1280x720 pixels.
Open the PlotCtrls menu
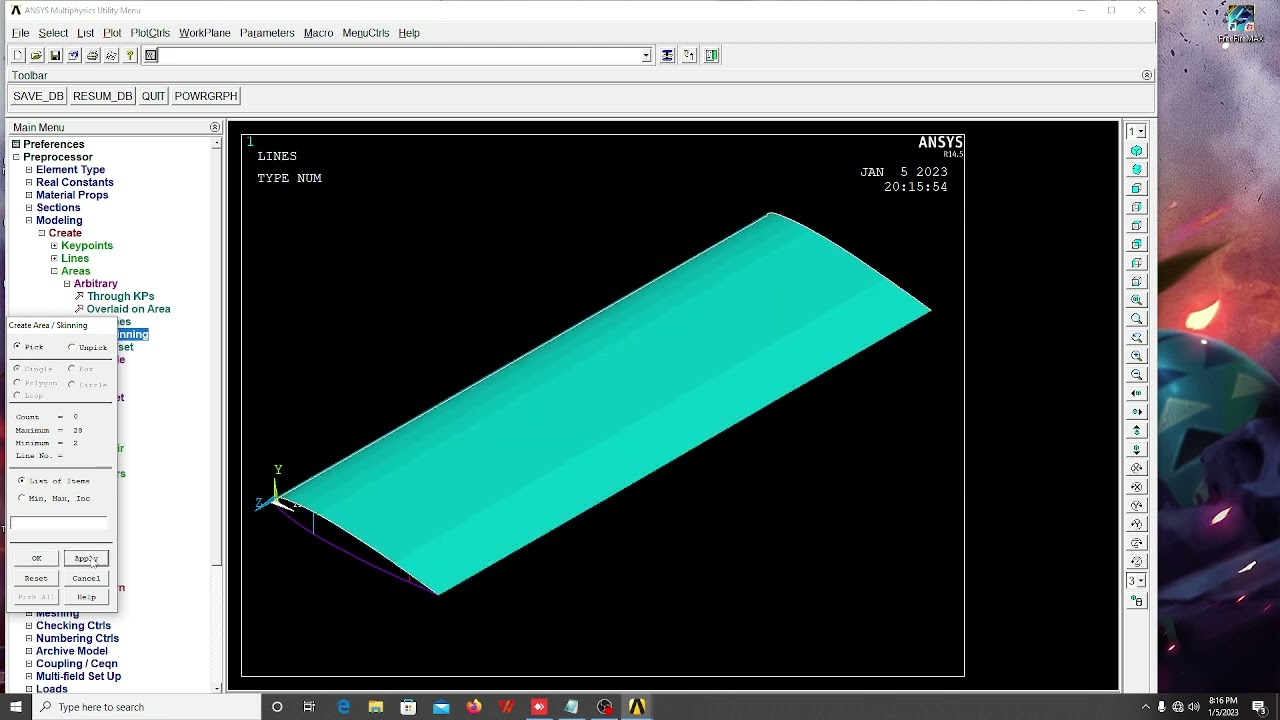click(x=150, y=33)
